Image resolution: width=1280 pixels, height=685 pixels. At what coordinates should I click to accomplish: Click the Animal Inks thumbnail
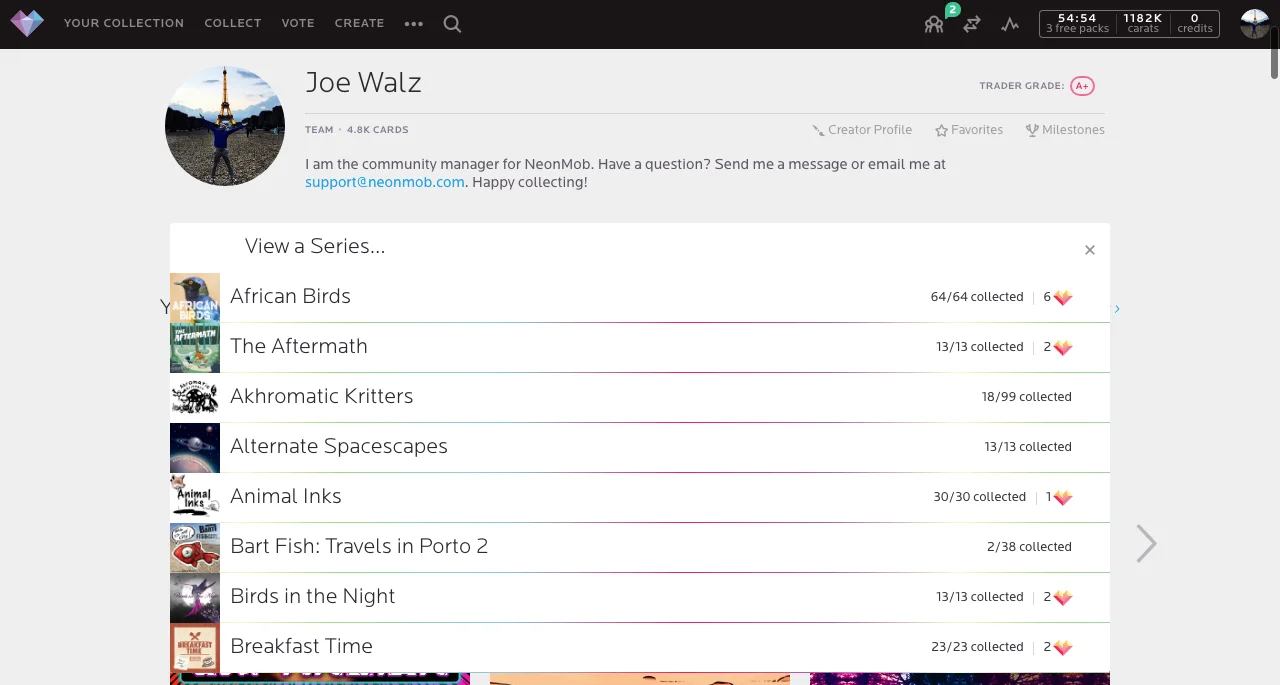(x=195, y=497)
